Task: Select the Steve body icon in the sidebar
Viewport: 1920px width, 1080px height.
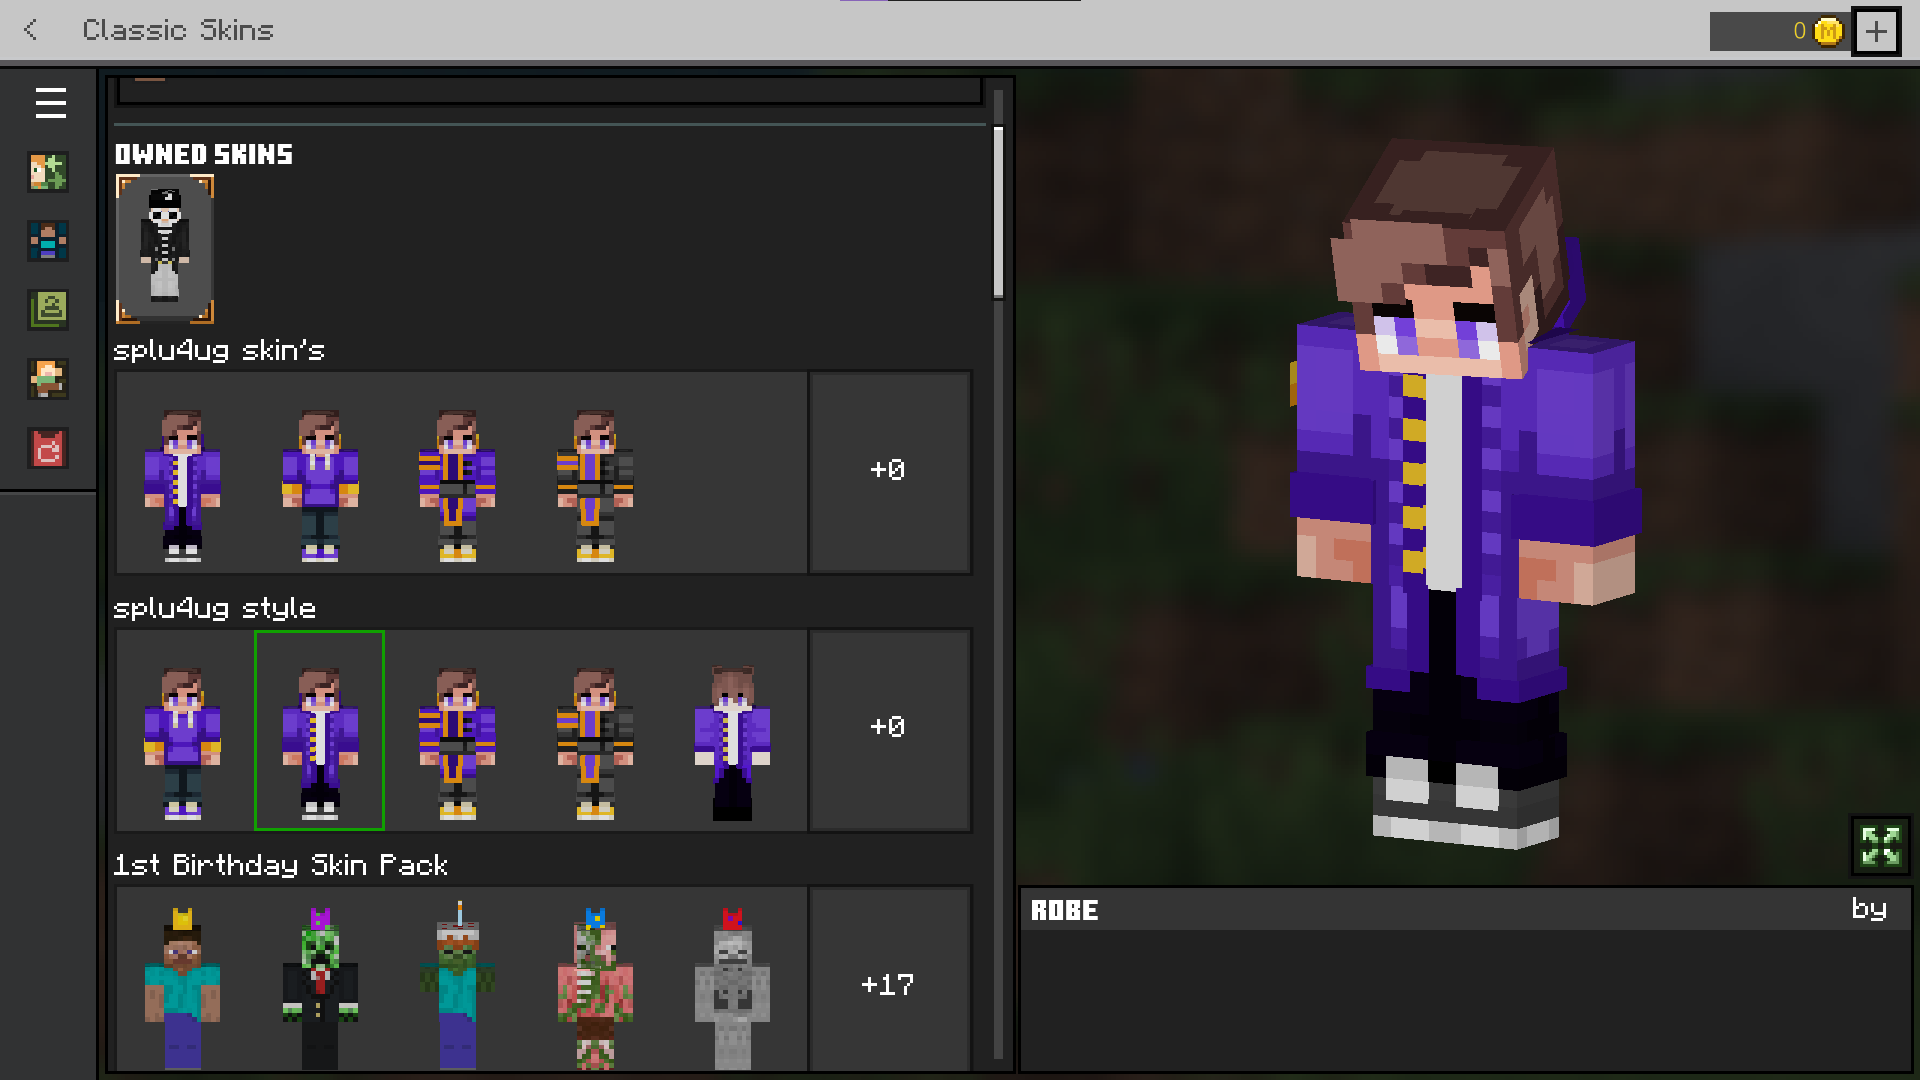Action: [48, 241]
